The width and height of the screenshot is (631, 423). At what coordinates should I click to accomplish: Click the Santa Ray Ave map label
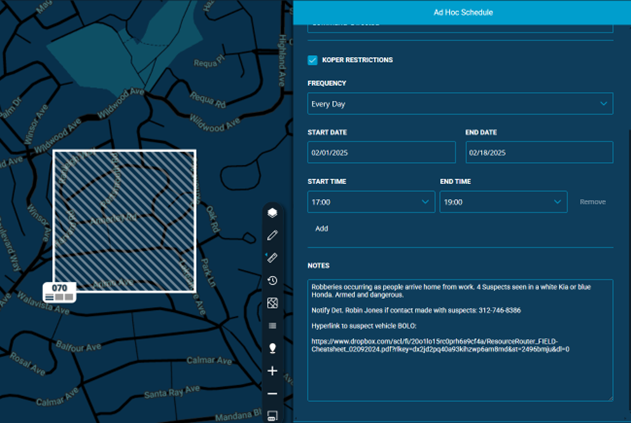coord(172,392)
